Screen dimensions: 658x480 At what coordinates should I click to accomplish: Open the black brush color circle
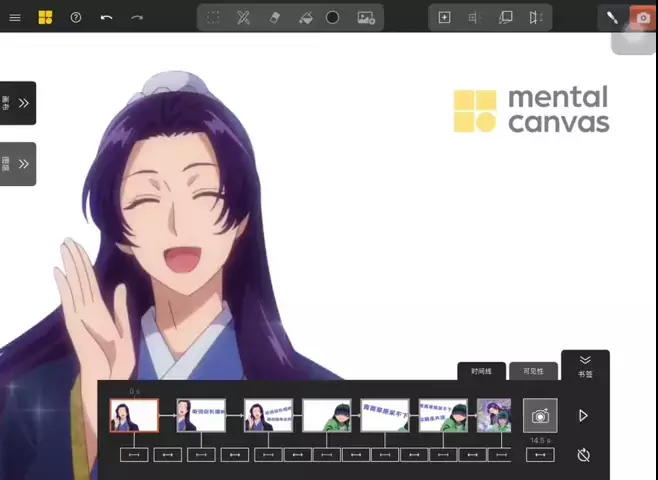click(x=332, y=18)
